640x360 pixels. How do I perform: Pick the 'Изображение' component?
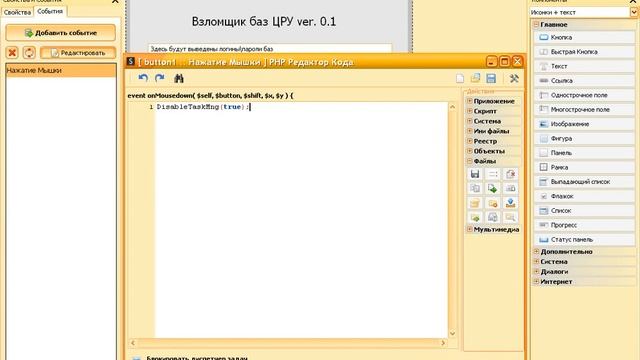coord(584,124)
